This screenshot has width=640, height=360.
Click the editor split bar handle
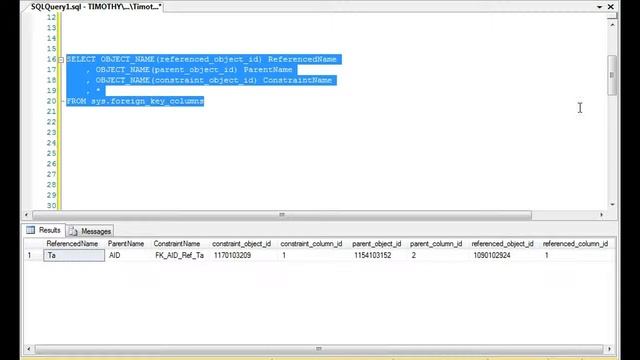[x=612, y=16]
